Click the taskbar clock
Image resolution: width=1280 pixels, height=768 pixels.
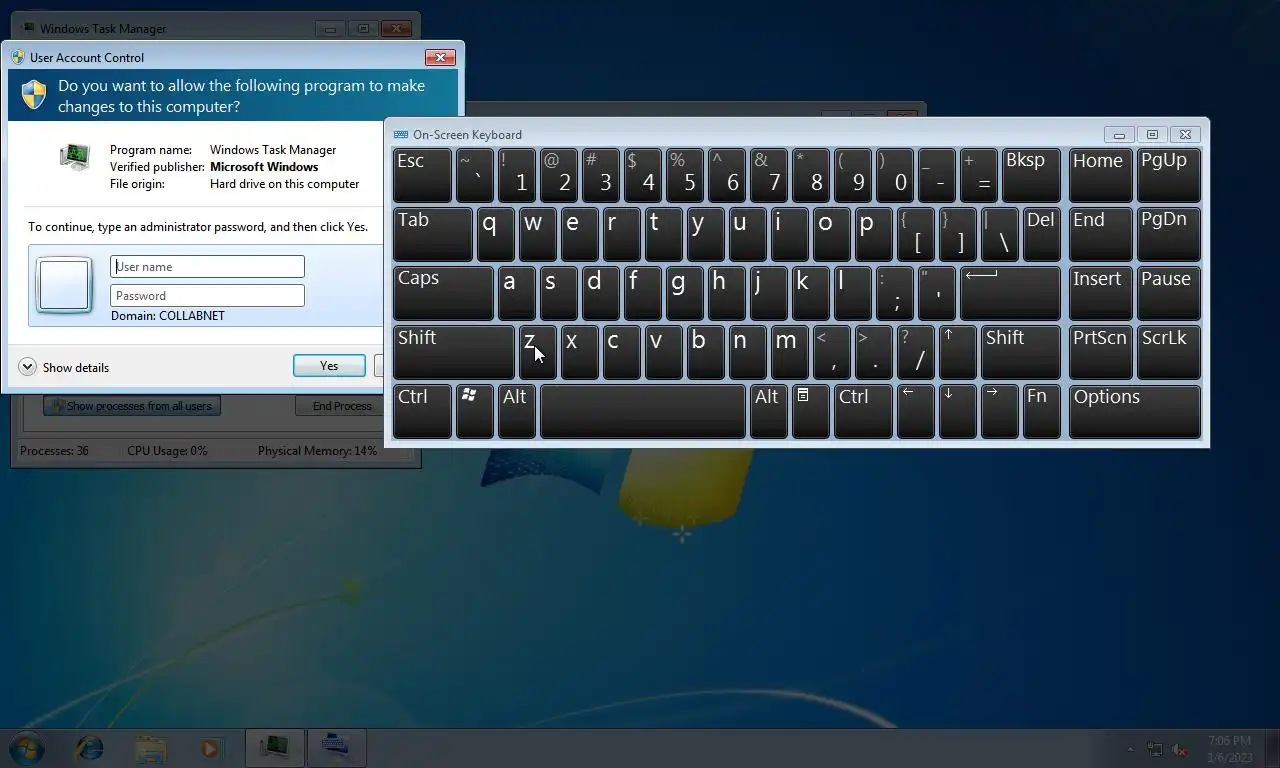(x=1229, y=749)
